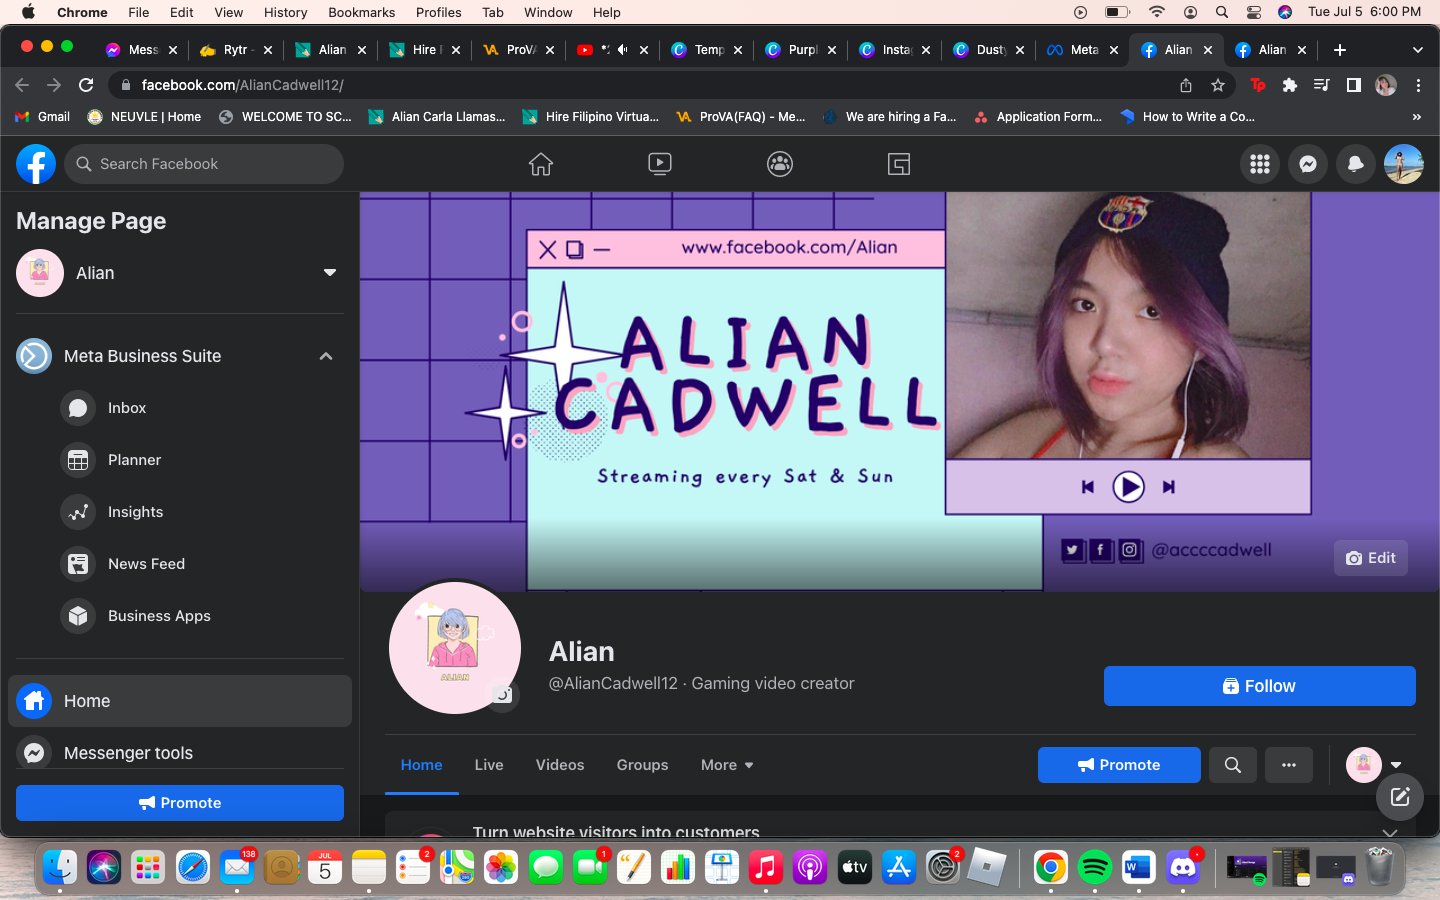Collapse the website visitors promo card chevron
Image resolution: width=1440 pixels, height=900 pixels.
[1390, 831]
